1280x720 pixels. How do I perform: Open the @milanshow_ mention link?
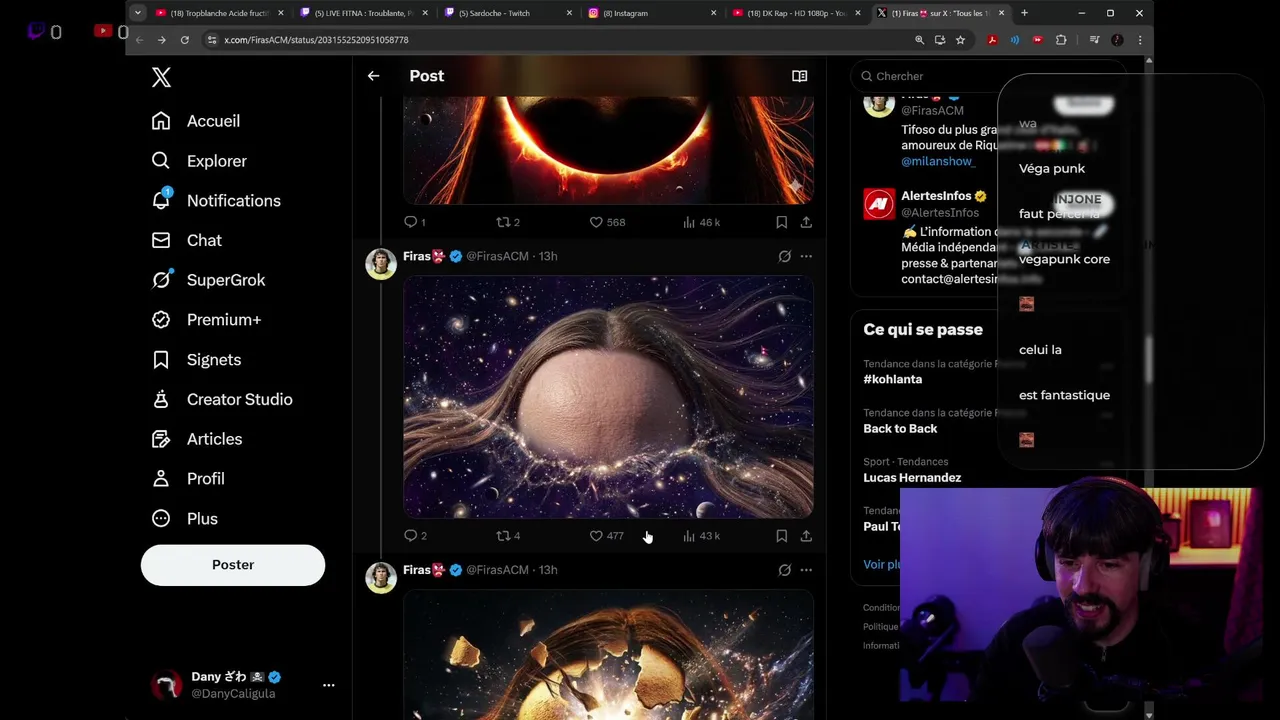click(x=938, y=161)
